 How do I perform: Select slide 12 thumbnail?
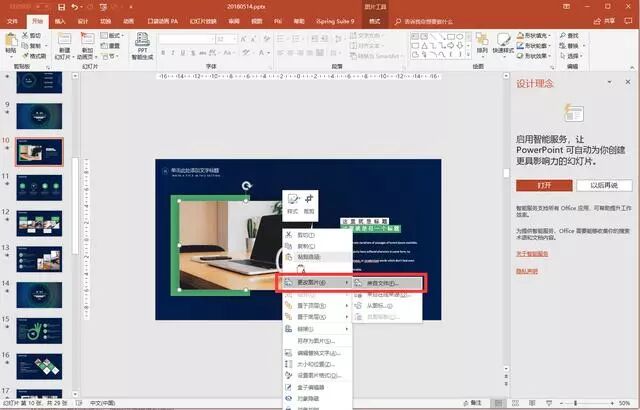[39, 223]
